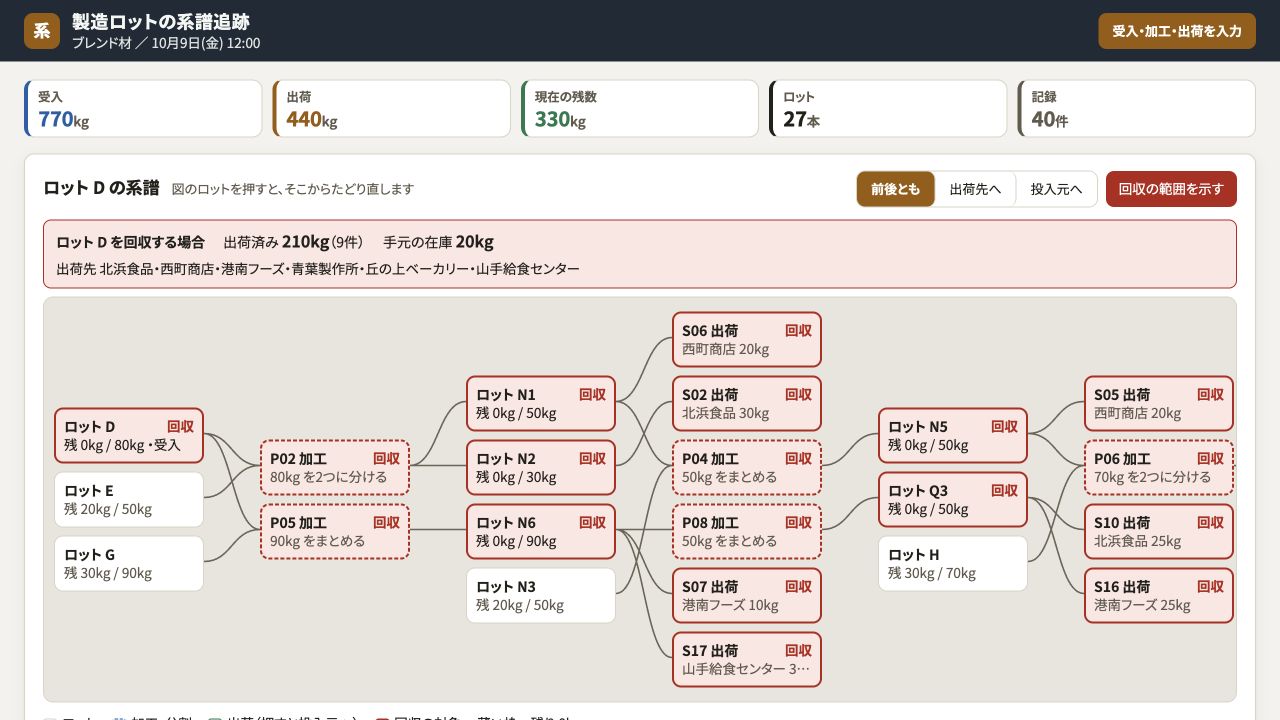
Task: Open the S17 出荷 shipment node
Action: pos(747,659)
